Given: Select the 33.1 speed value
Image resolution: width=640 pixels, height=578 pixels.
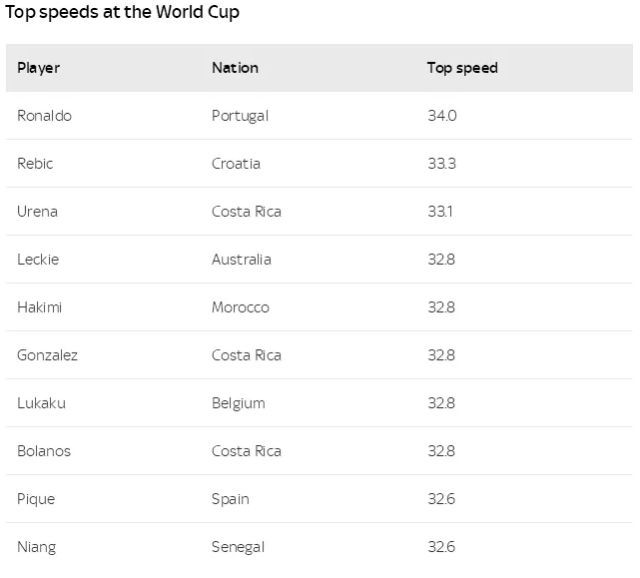Looking at the screenshot, I should pyautogui.click(x=441, y=212).
